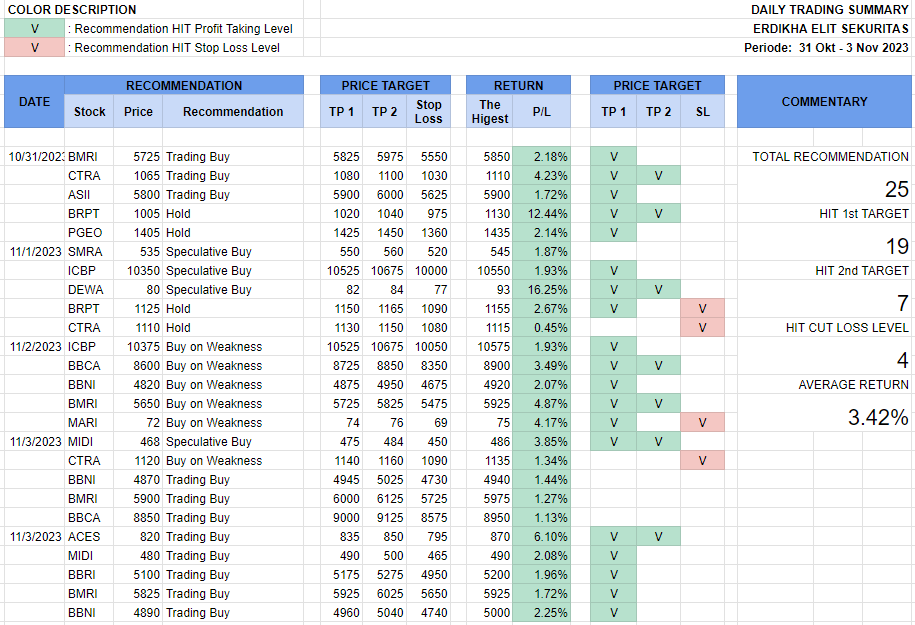Viewport: 915px width, 625px height.
Task: Click the Stop Loss column header
Action: point(428,112)
